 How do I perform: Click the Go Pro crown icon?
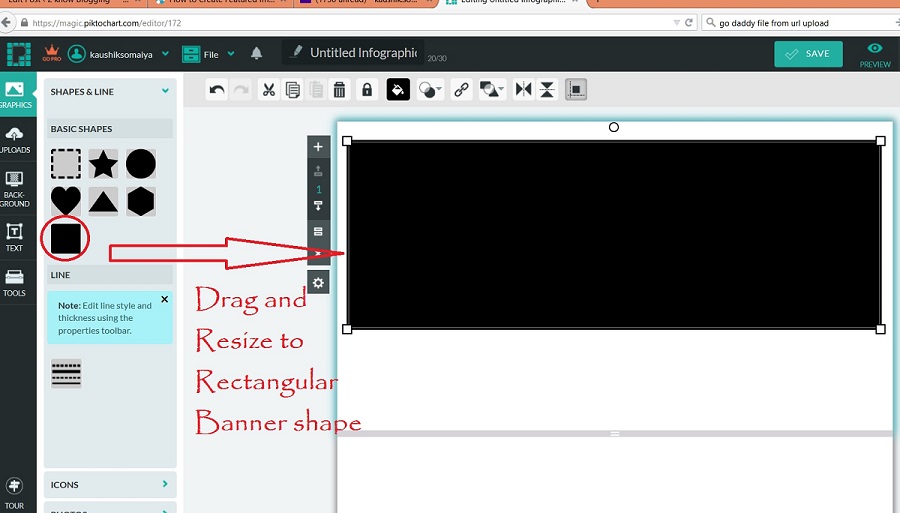(x=52, y=53)
